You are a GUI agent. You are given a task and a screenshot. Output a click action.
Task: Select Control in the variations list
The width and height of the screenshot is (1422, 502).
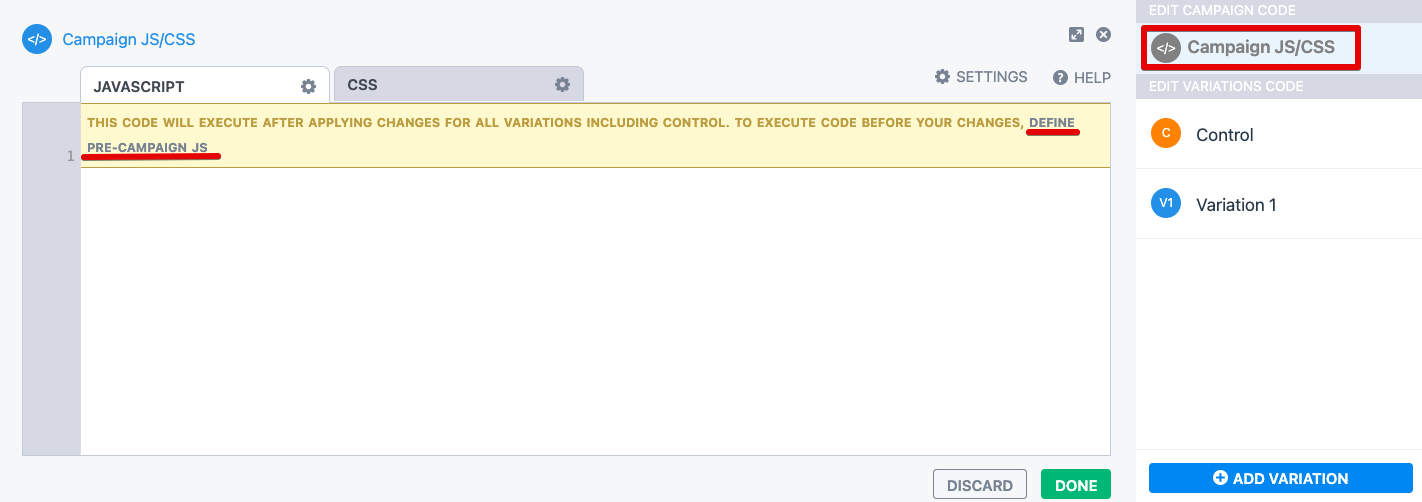(1225, 135)
